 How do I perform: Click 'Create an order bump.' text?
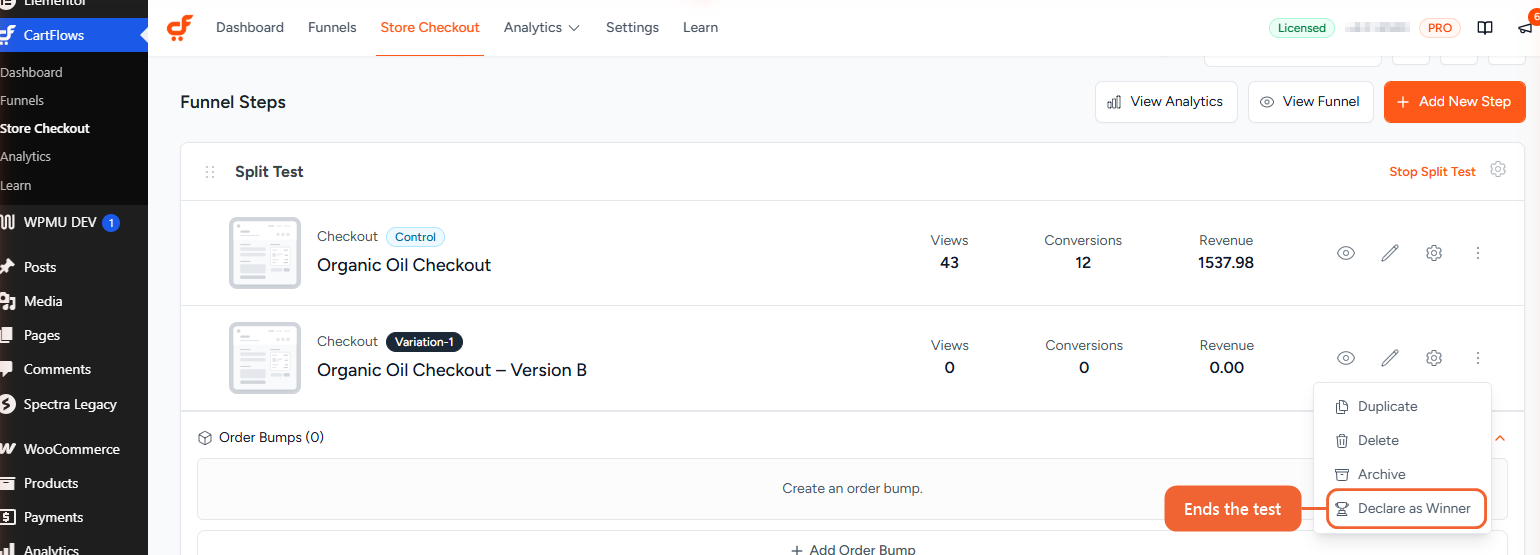tap(852, 489)
